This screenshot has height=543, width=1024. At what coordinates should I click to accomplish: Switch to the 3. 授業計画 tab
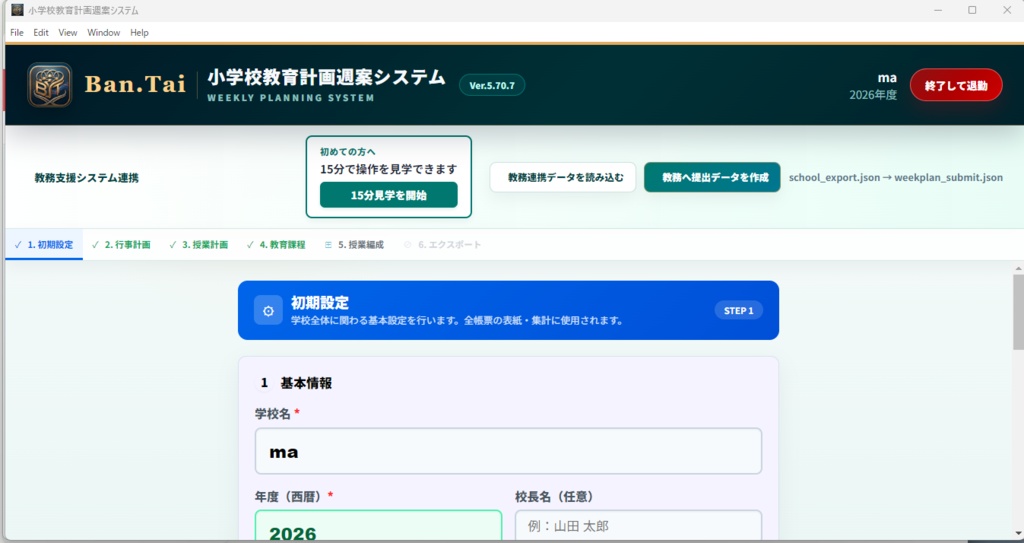coord(199,244)
